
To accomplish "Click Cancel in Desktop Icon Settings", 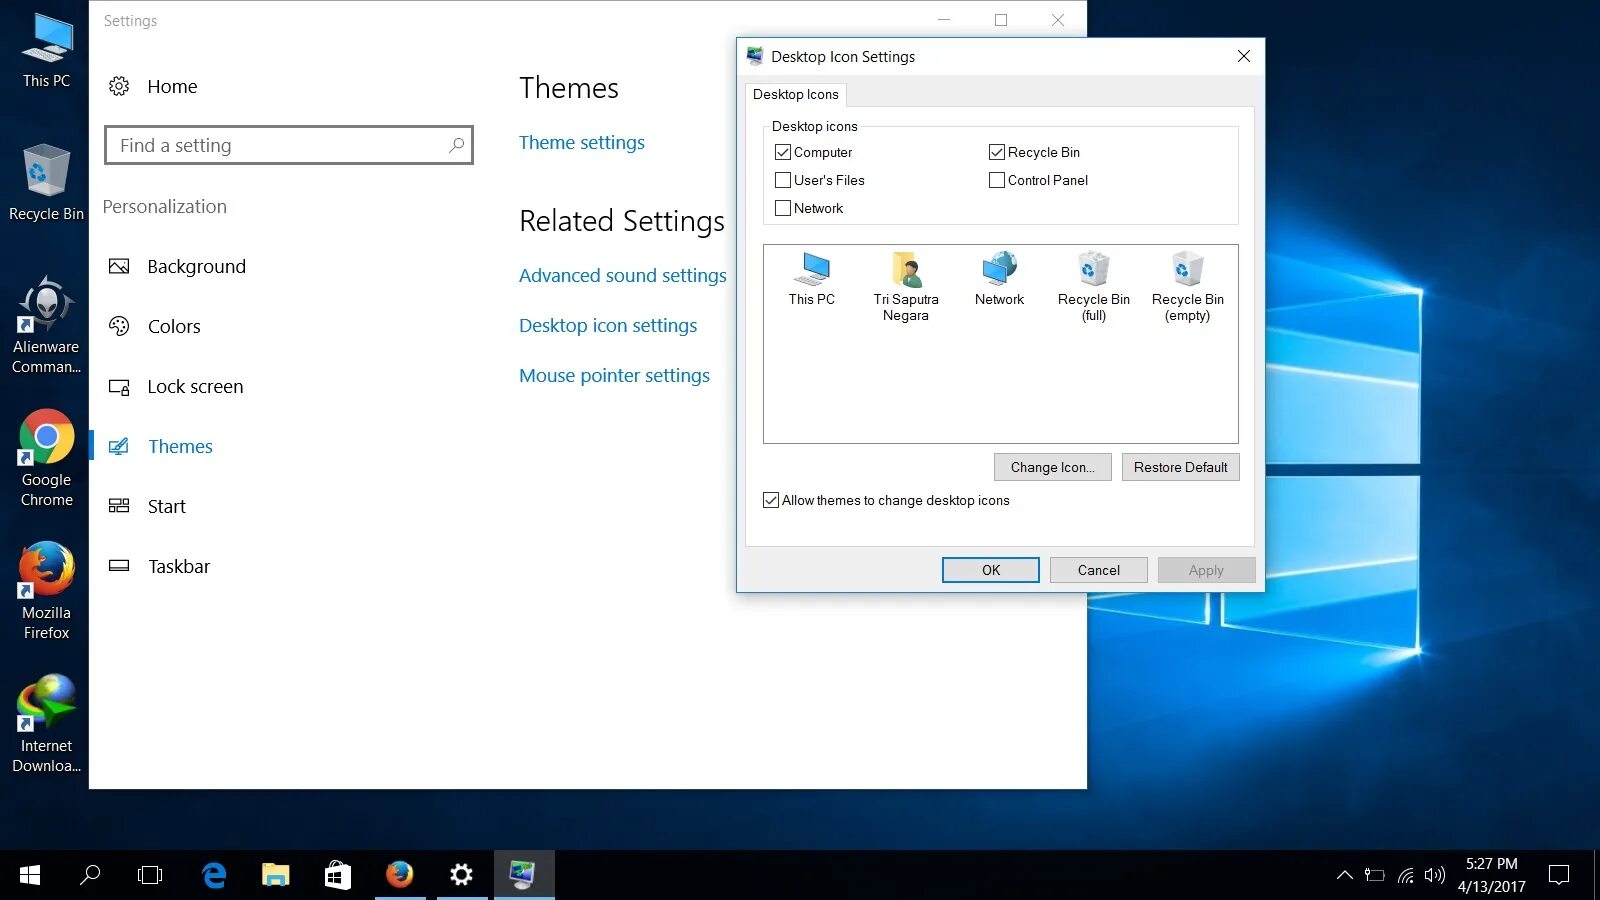I will tap(1099, 570).
